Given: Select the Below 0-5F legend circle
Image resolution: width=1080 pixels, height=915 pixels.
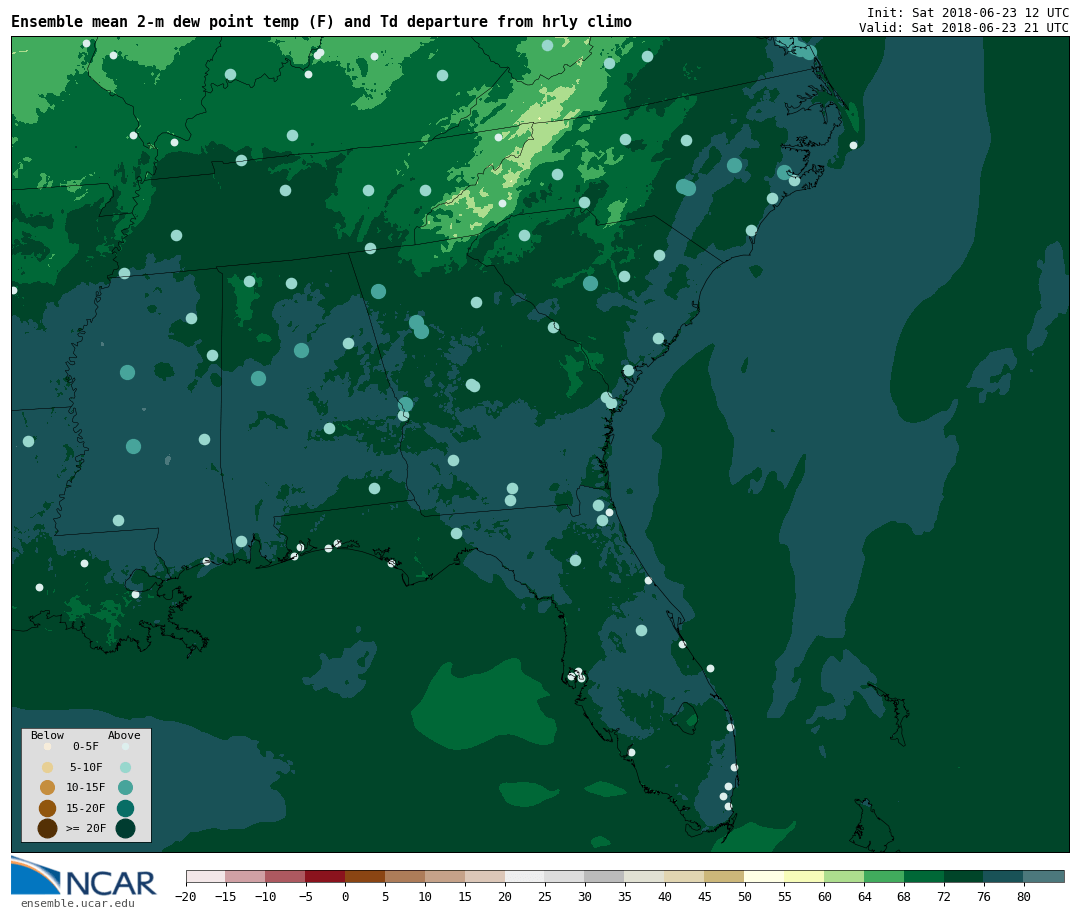Looking at the screenshot, I should [x=48, y=746].
